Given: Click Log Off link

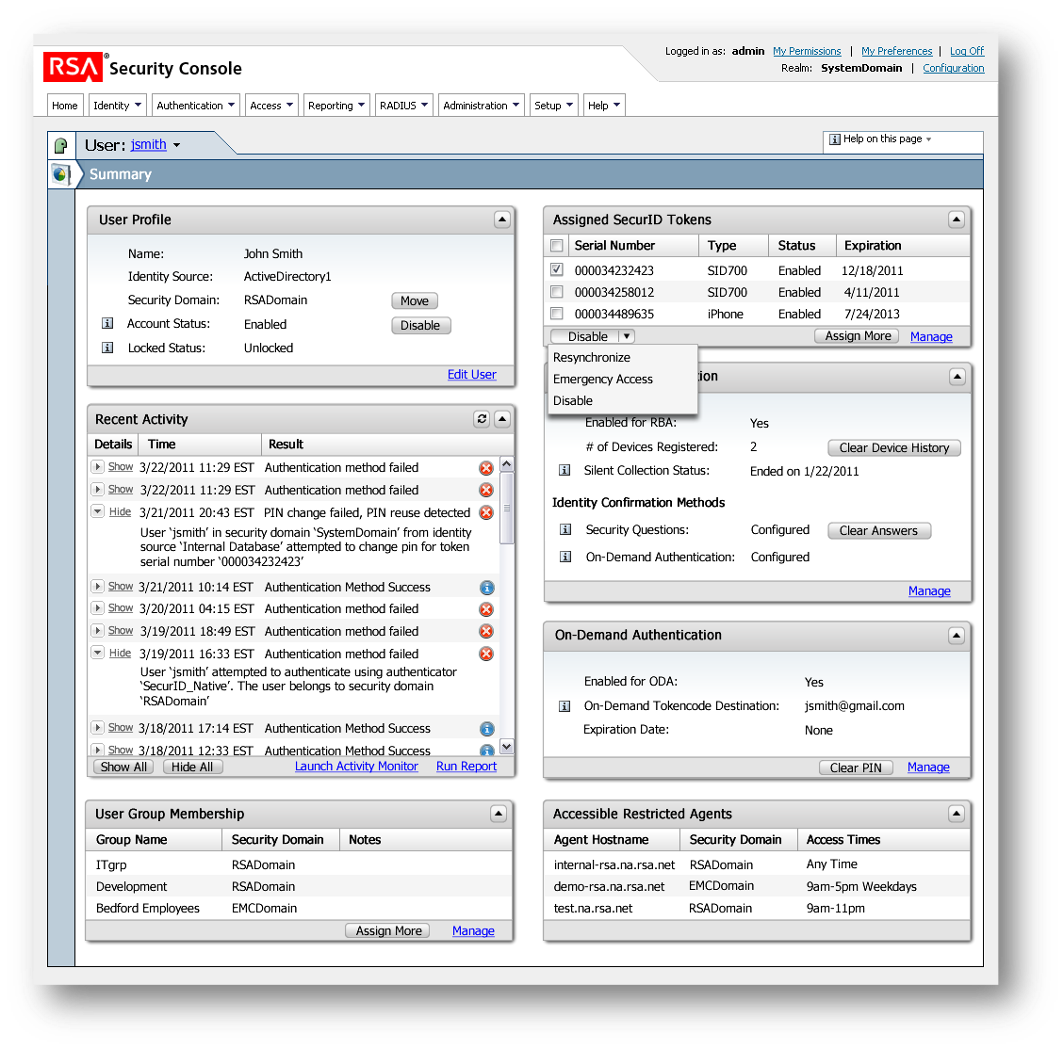Looking at the screenshot, I should click(967, 51).
